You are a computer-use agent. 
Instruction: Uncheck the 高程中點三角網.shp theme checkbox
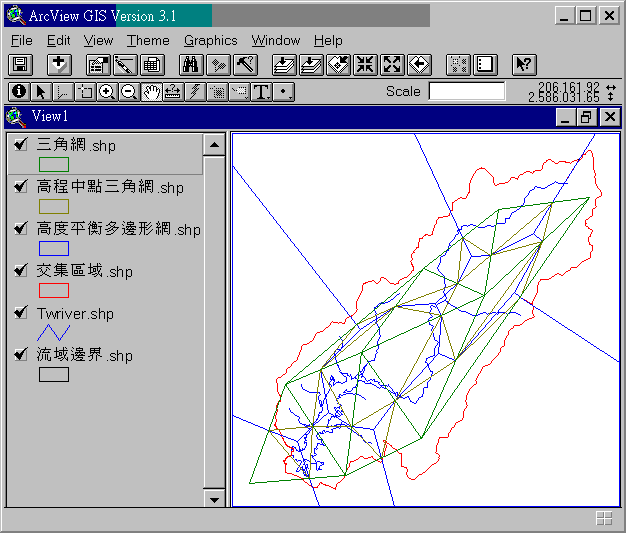click(21, 186)
